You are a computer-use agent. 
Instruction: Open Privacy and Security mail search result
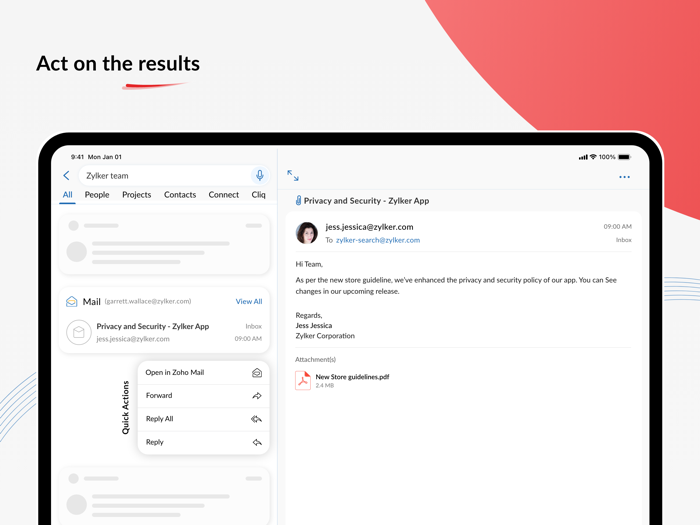point(164,332)
